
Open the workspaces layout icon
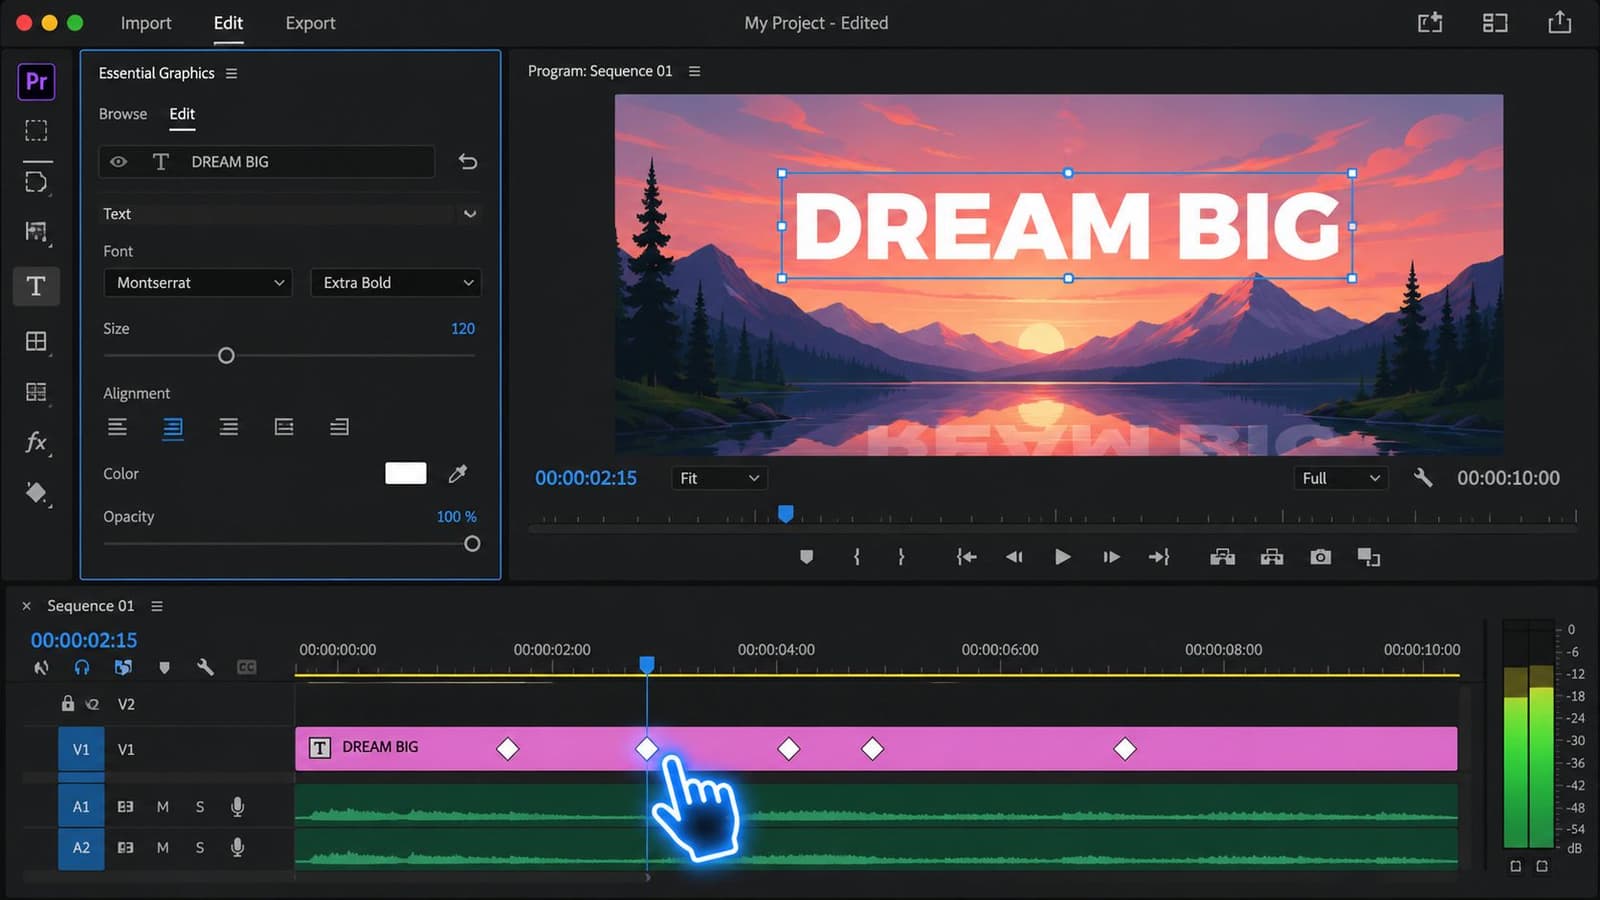click(1495, 22)
